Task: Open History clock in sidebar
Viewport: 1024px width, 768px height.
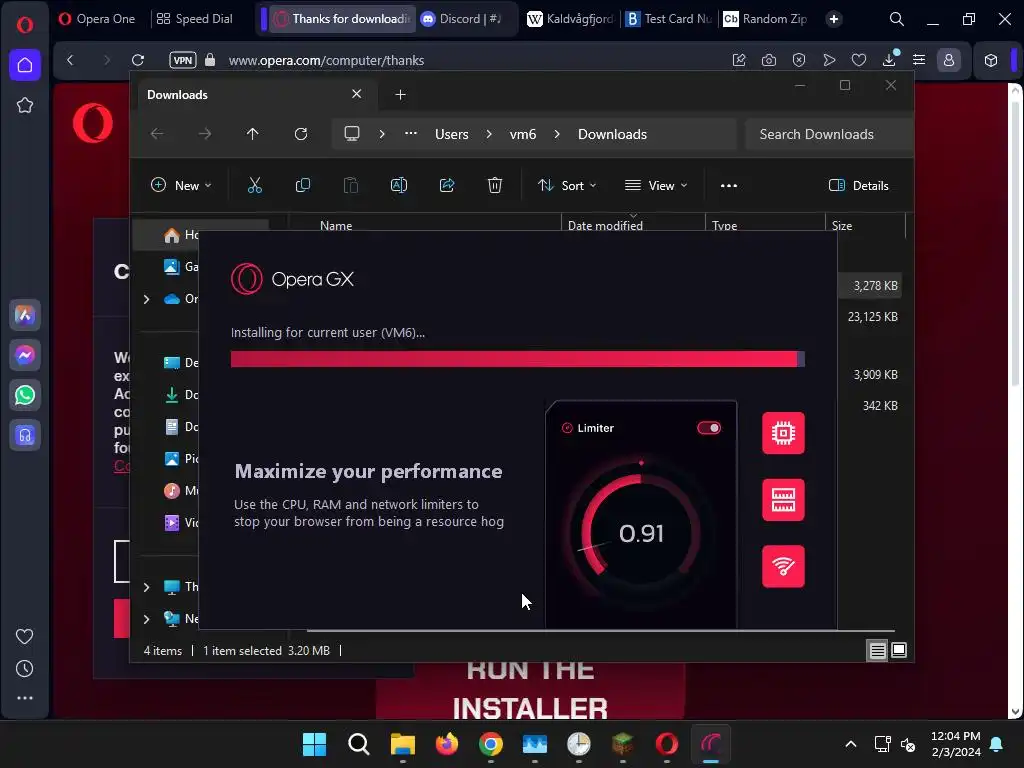Action: (25, 668)
